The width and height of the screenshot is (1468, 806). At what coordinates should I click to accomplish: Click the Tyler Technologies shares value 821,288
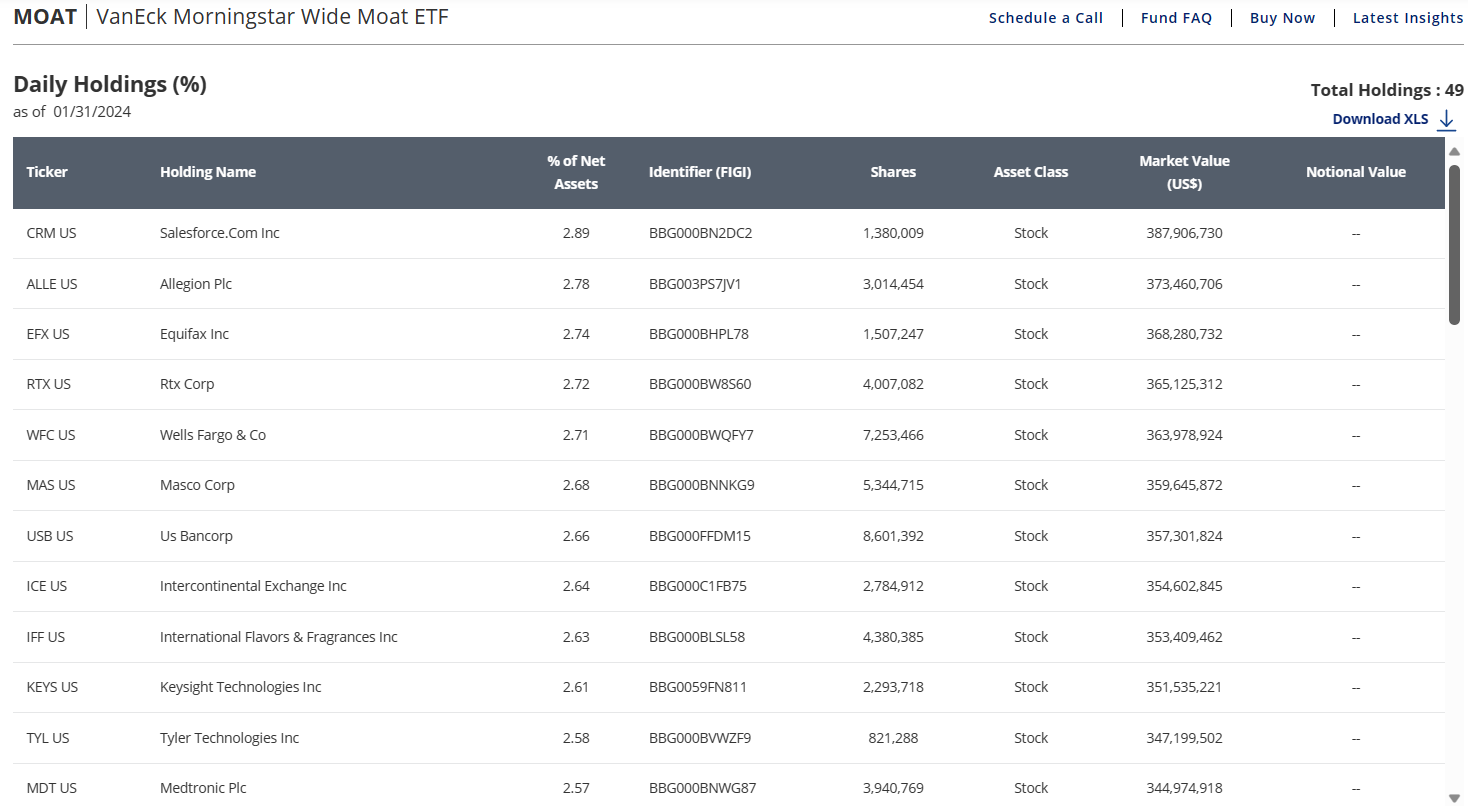click(893, 738)
